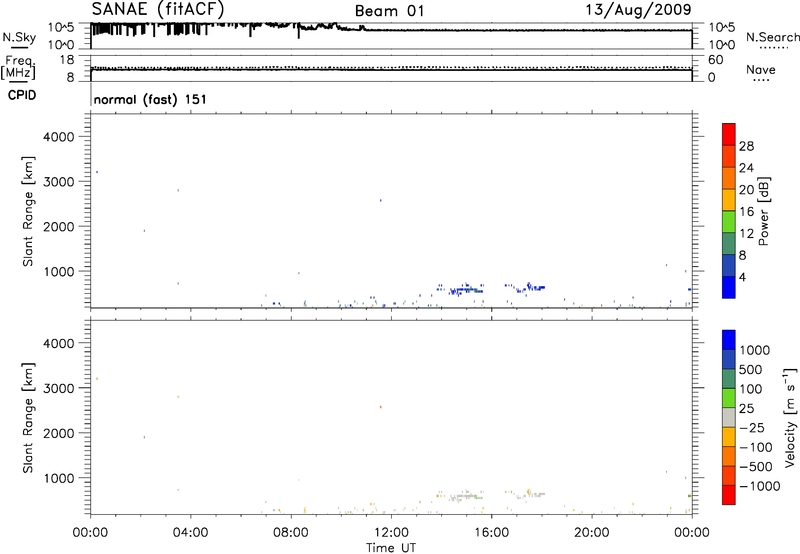
Task: Click the Slant Range label of power panel
Action: (28, 211)
